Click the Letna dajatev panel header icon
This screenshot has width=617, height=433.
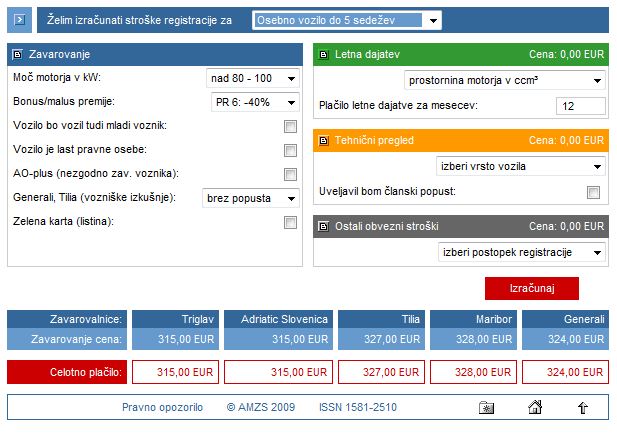tap(323, 54)
